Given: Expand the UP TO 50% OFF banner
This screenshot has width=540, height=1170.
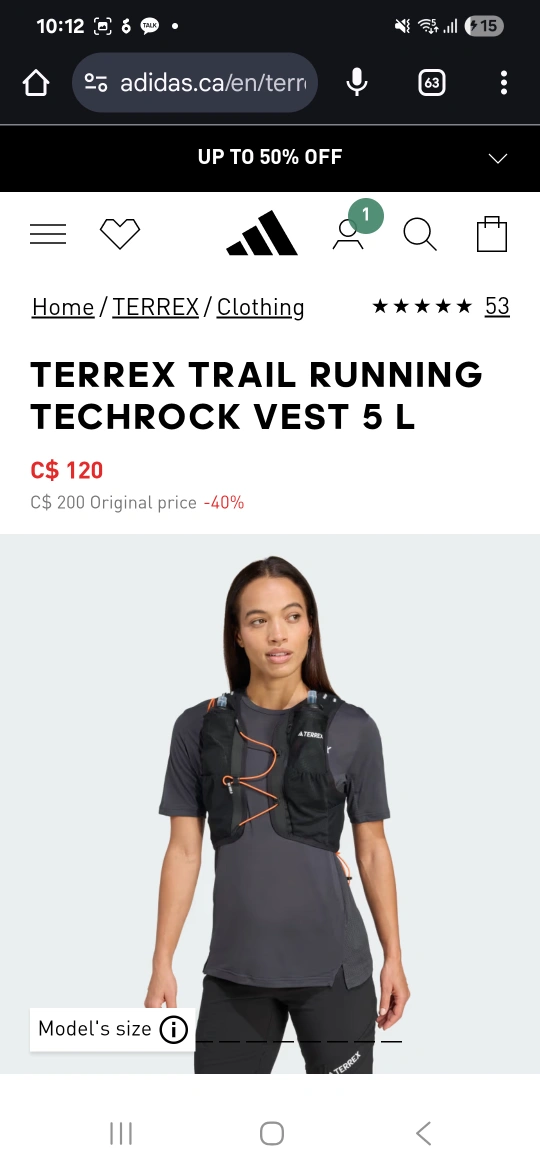Looking at the screenshot, I should tap(270, 157).
